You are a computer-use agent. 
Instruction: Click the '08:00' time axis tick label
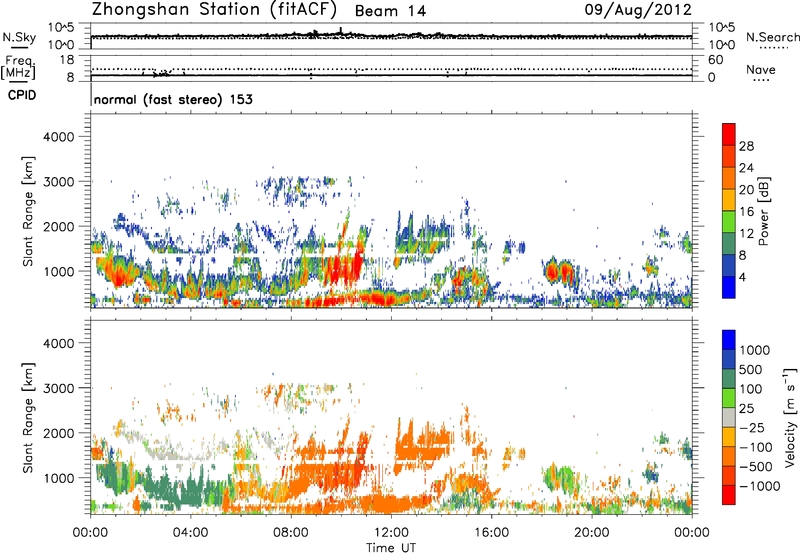[291, 533]
